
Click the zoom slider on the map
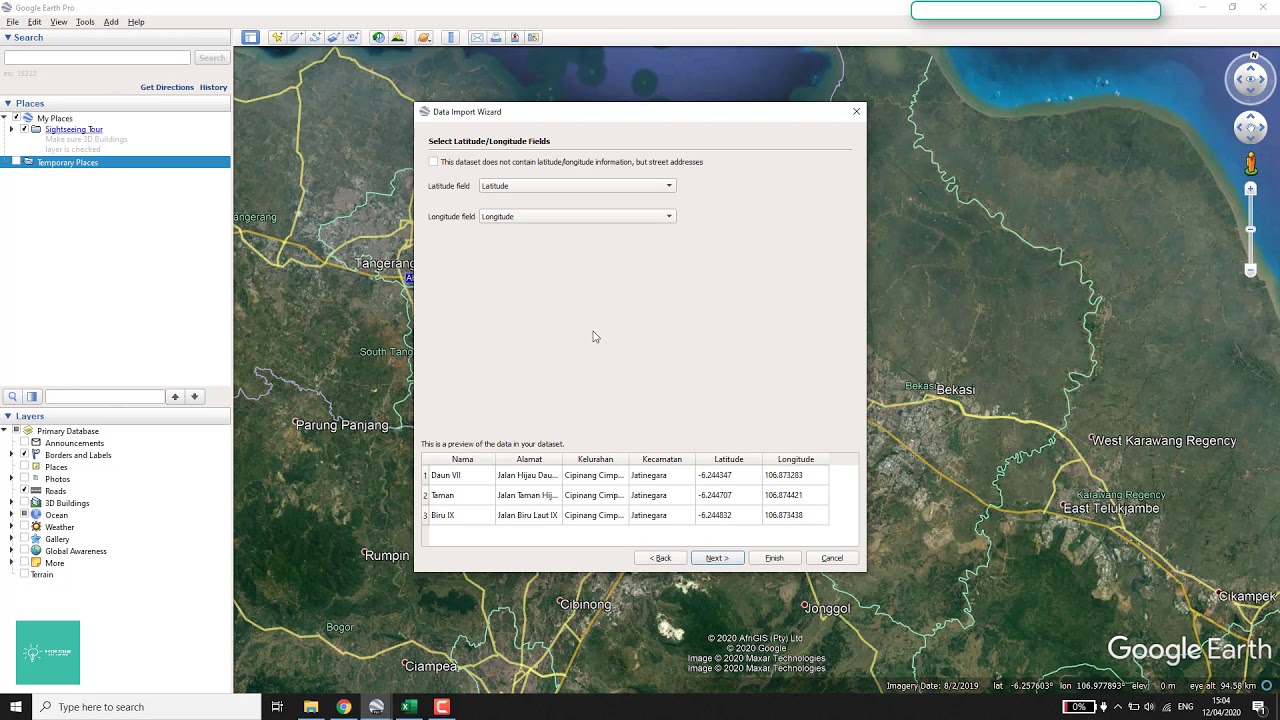(x=1250, y=230)
